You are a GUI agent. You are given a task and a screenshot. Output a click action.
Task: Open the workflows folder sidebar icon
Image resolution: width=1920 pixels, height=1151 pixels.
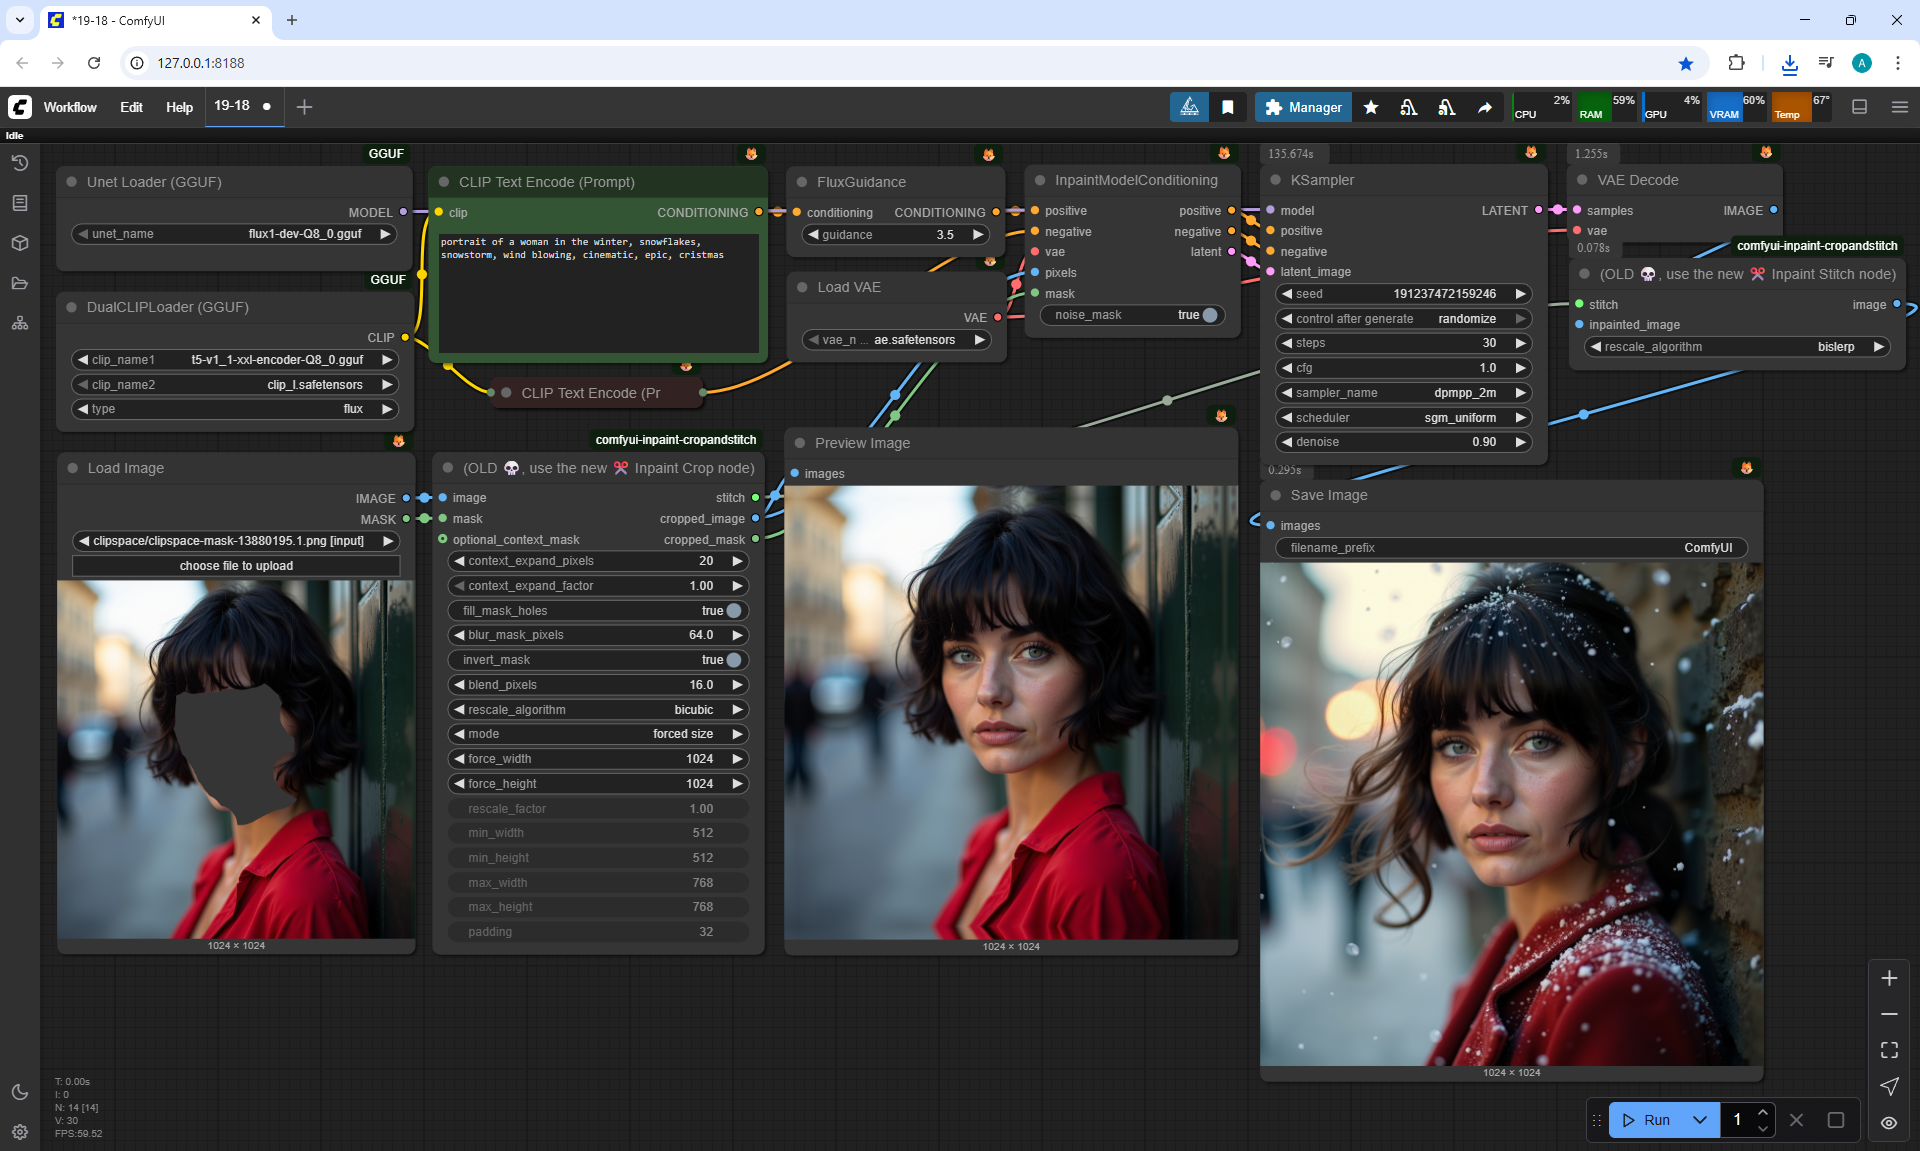click(x=20, y=283)
